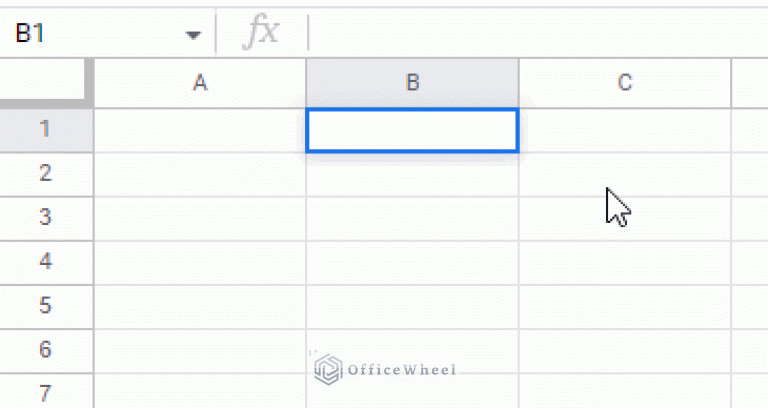Select column B header
768x408 pixels.
(x=412, y=83)
